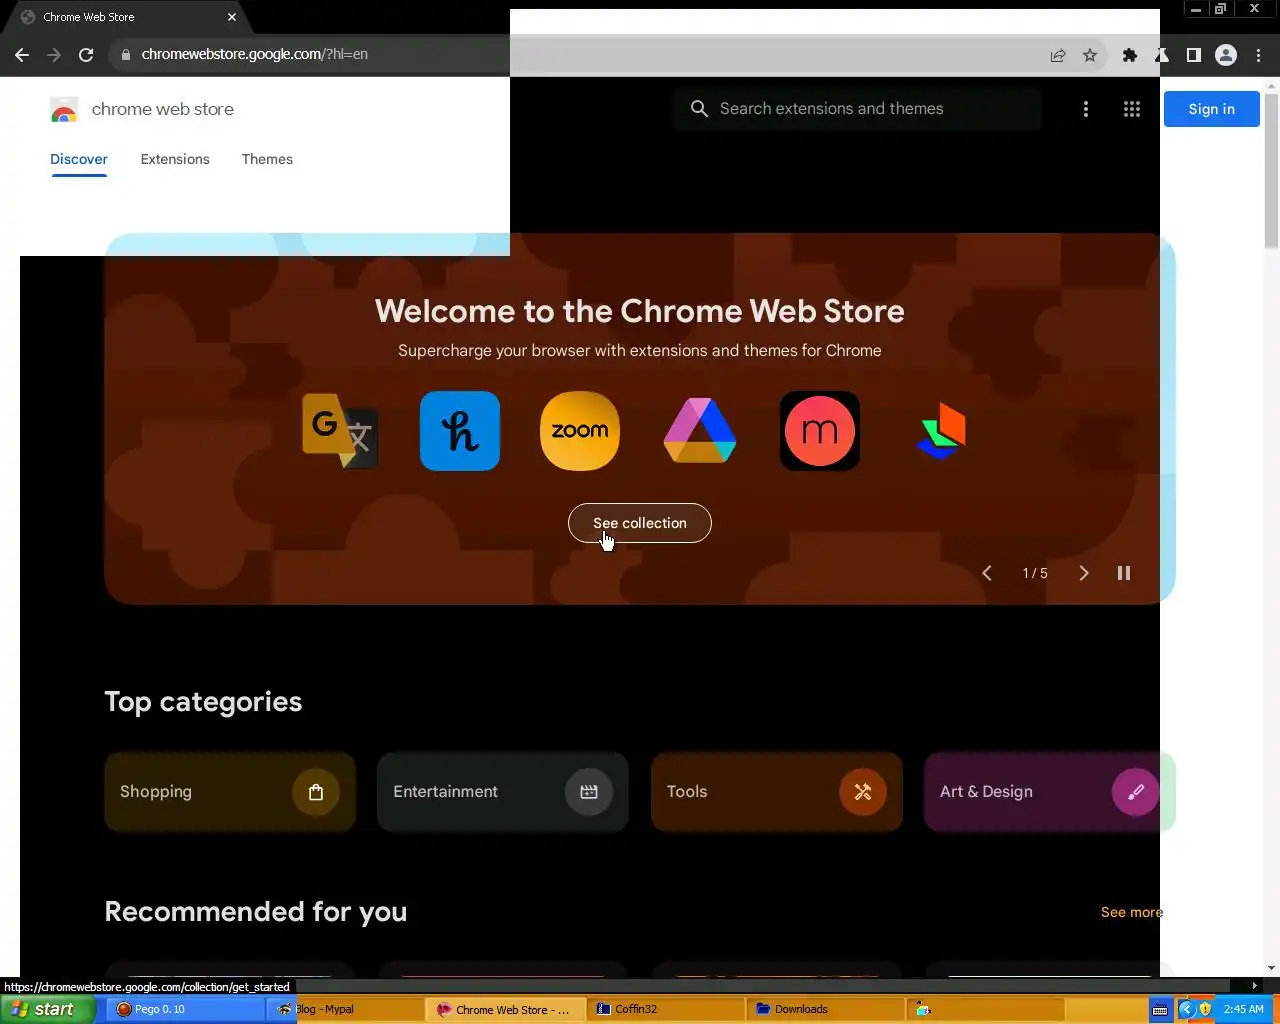Show the previous carousel slide

[x=987, y=573]
